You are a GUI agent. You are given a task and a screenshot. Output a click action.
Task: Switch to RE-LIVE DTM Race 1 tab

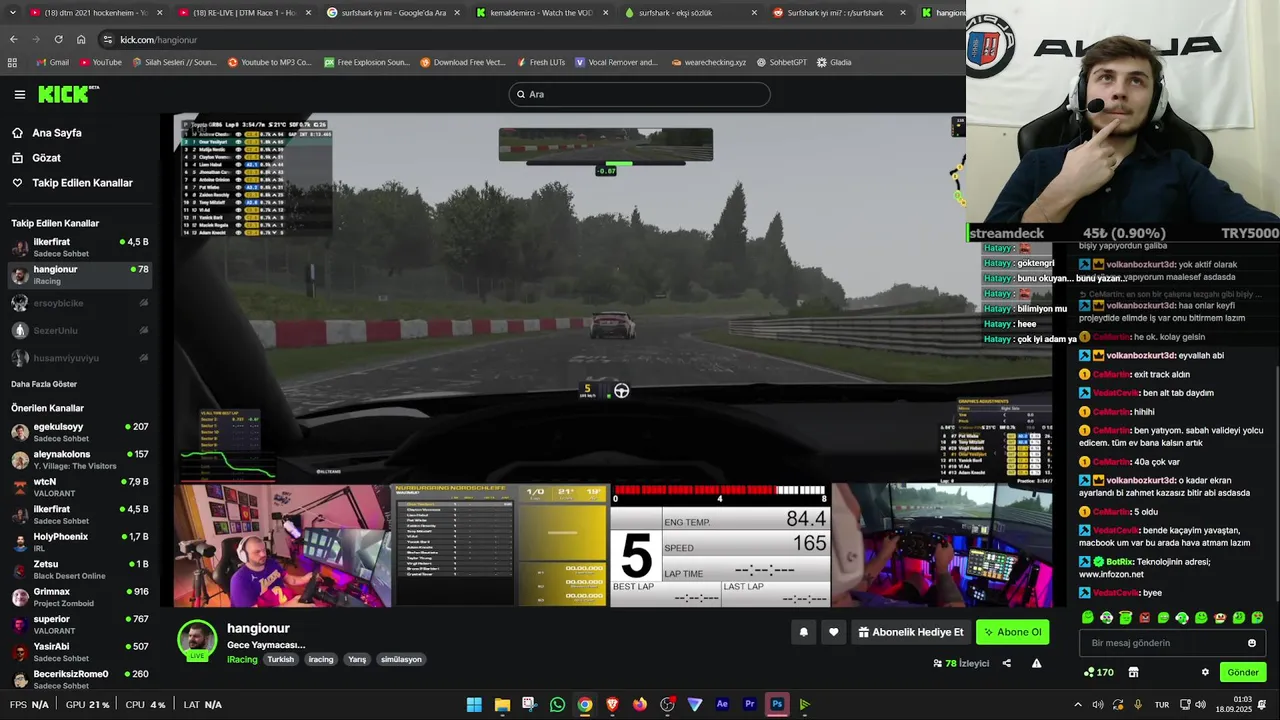point(245,13)
